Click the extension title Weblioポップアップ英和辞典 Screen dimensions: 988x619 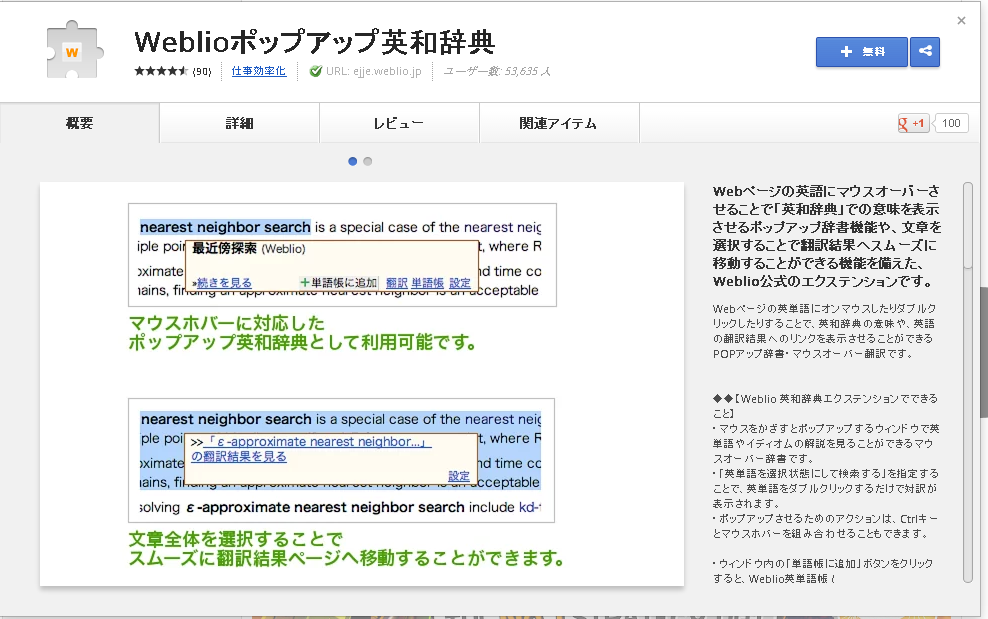(x=314, y=42)
